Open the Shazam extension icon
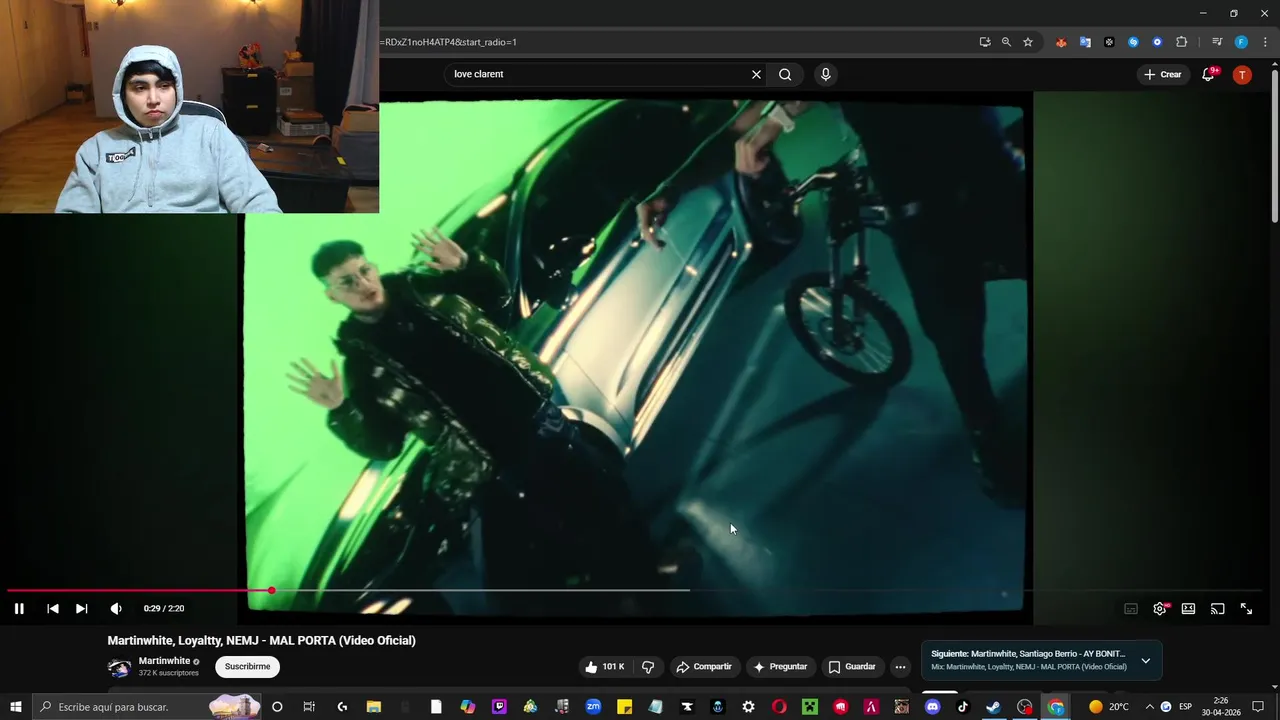 coord(1133,42)
